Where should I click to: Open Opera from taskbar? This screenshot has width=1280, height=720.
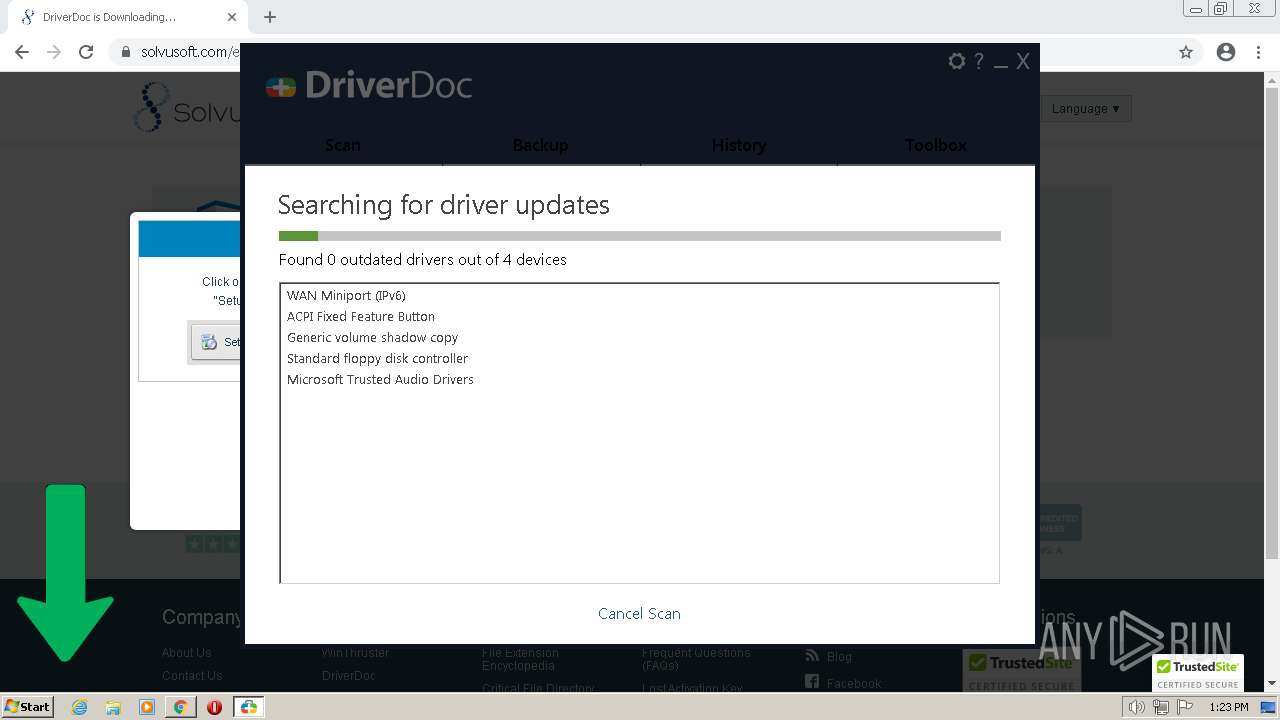click(214, 707)
